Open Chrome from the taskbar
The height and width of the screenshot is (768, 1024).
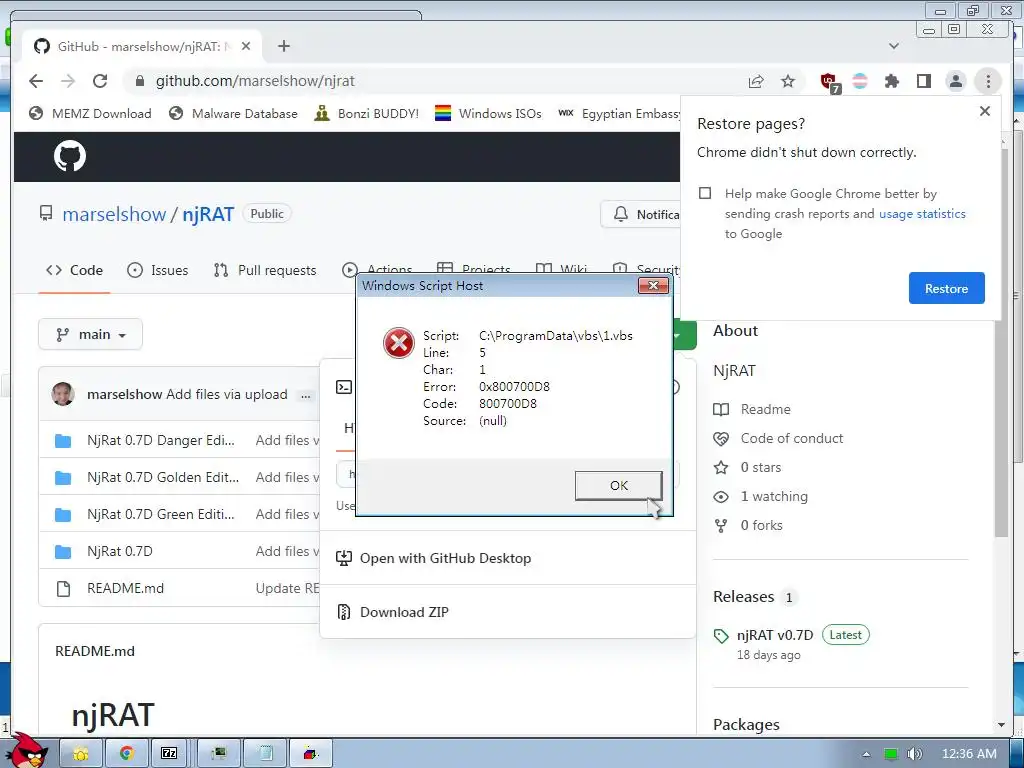126,753
